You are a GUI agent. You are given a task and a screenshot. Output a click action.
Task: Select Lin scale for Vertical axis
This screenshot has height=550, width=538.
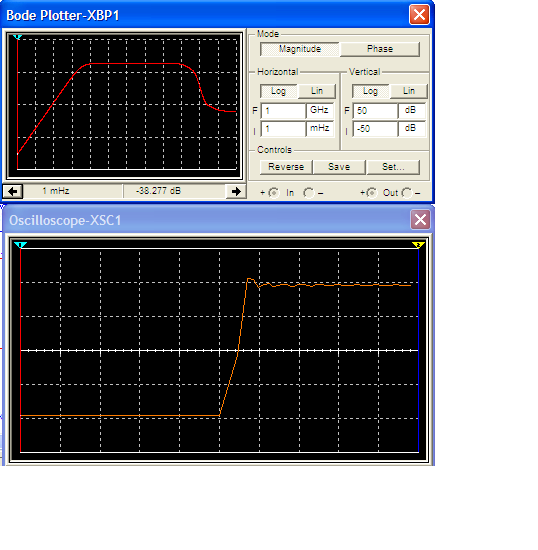point(409,91)
